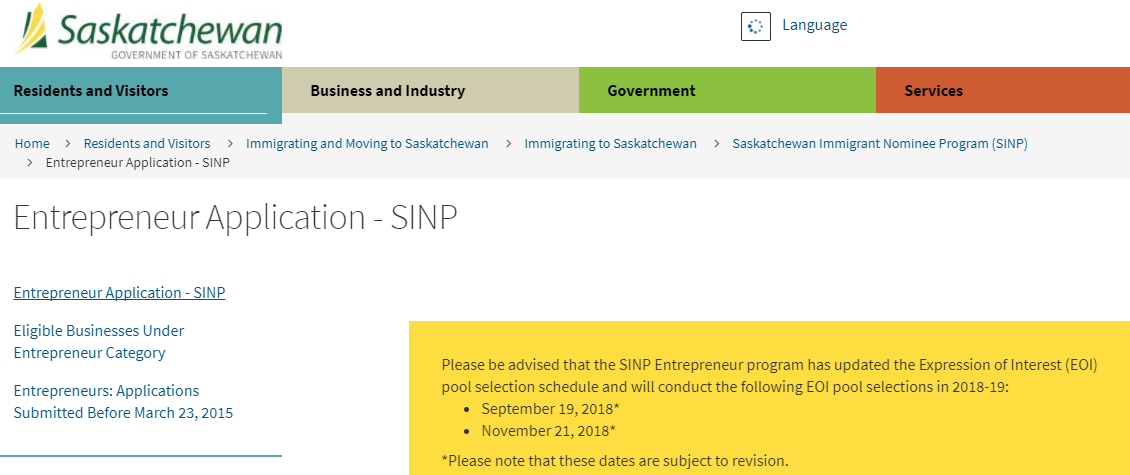Image resolution: width=1130 pixels, height=475 pixels.
Task: Click breadcrumb chevron after Home
Action: point(67,143)
